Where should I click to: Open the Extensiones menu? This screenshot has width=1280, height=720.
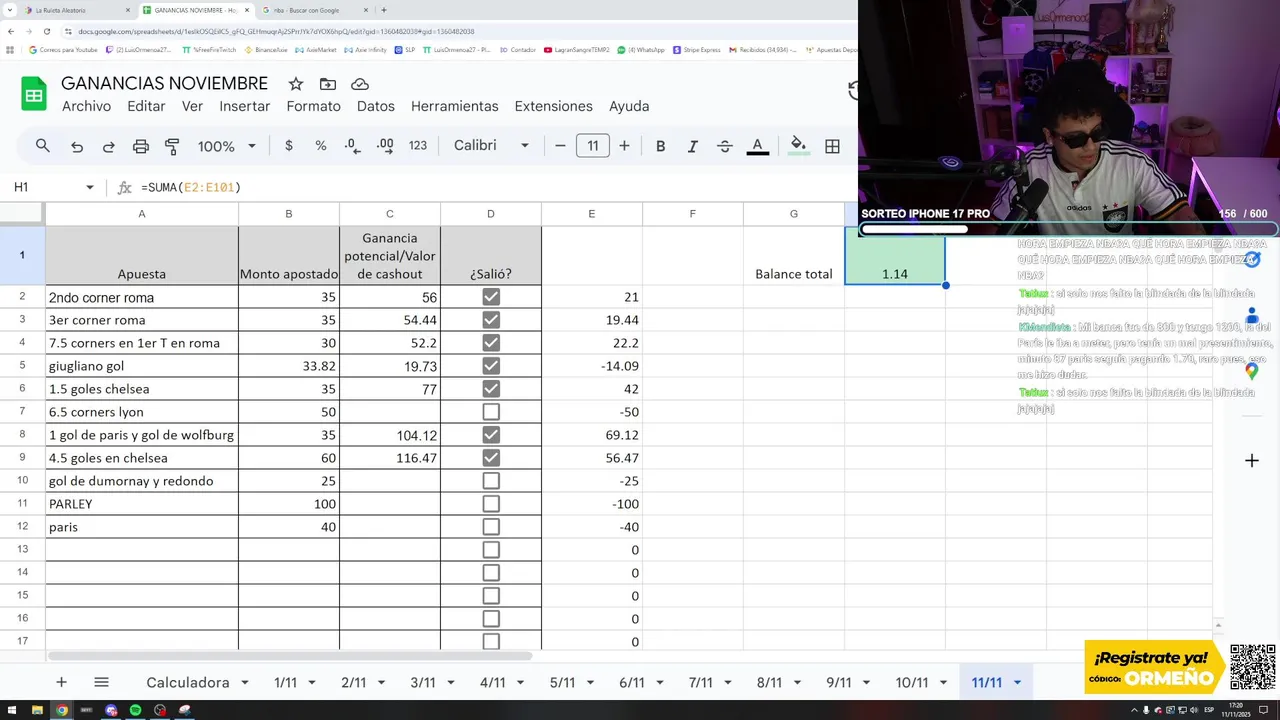click(x=553, y=106)
